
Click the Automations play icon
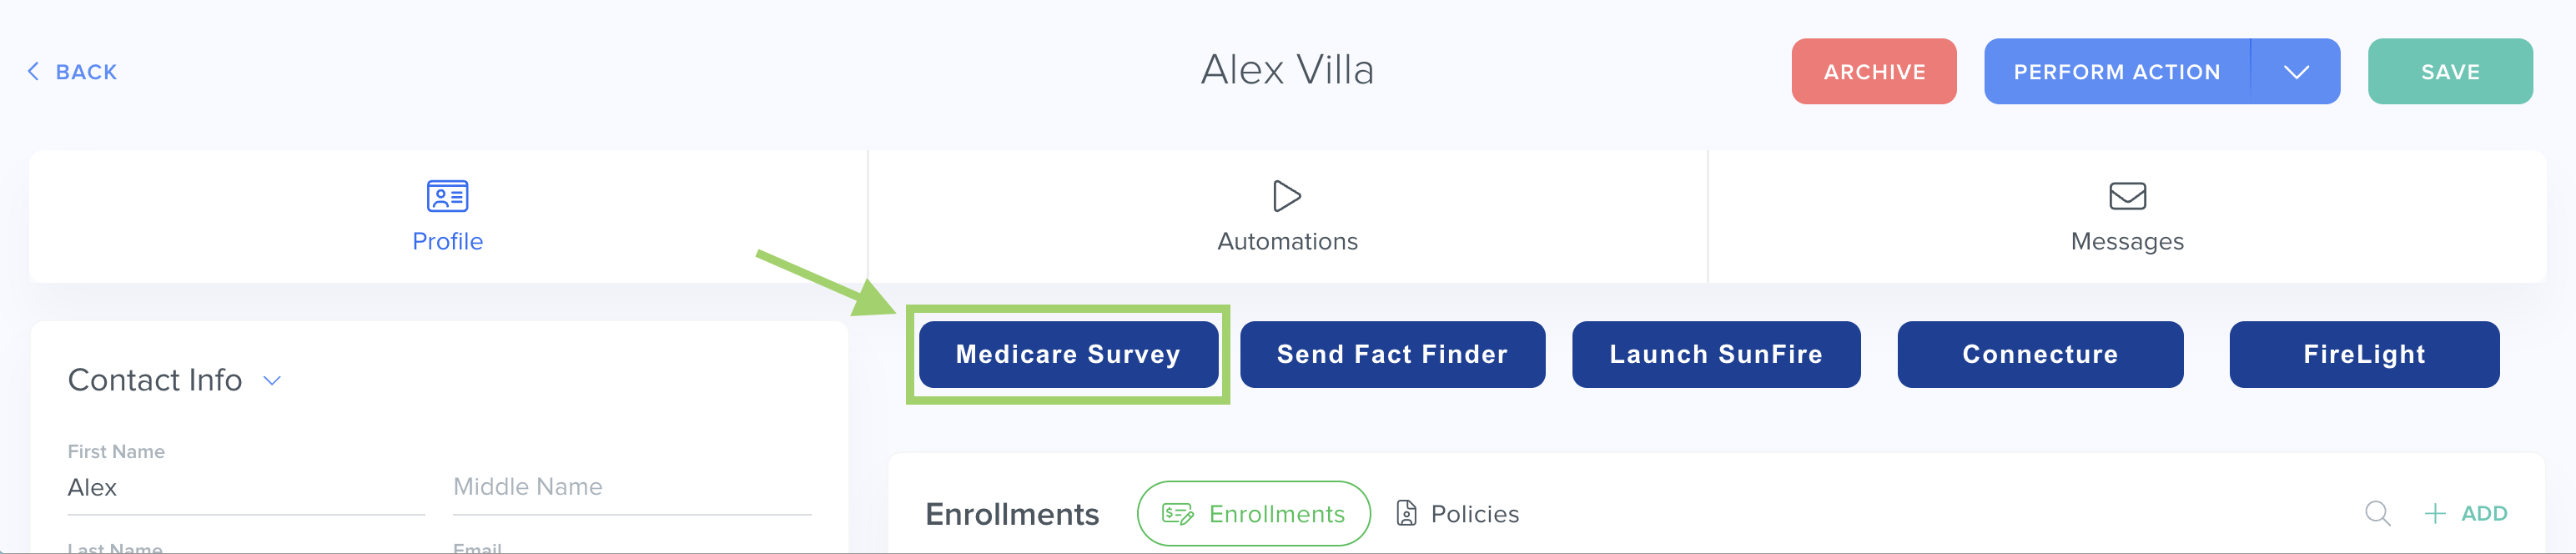click(1287, 196)
